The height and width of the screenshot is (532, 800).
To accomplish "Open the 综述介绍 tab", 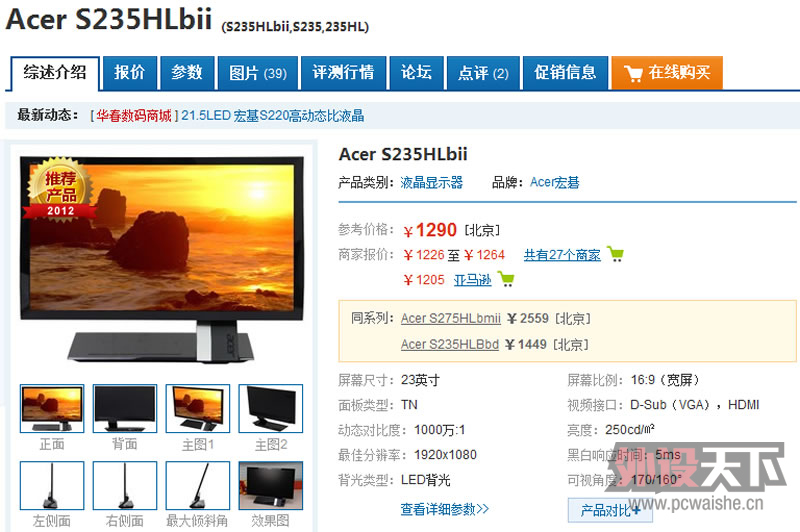I will [55, 73].
